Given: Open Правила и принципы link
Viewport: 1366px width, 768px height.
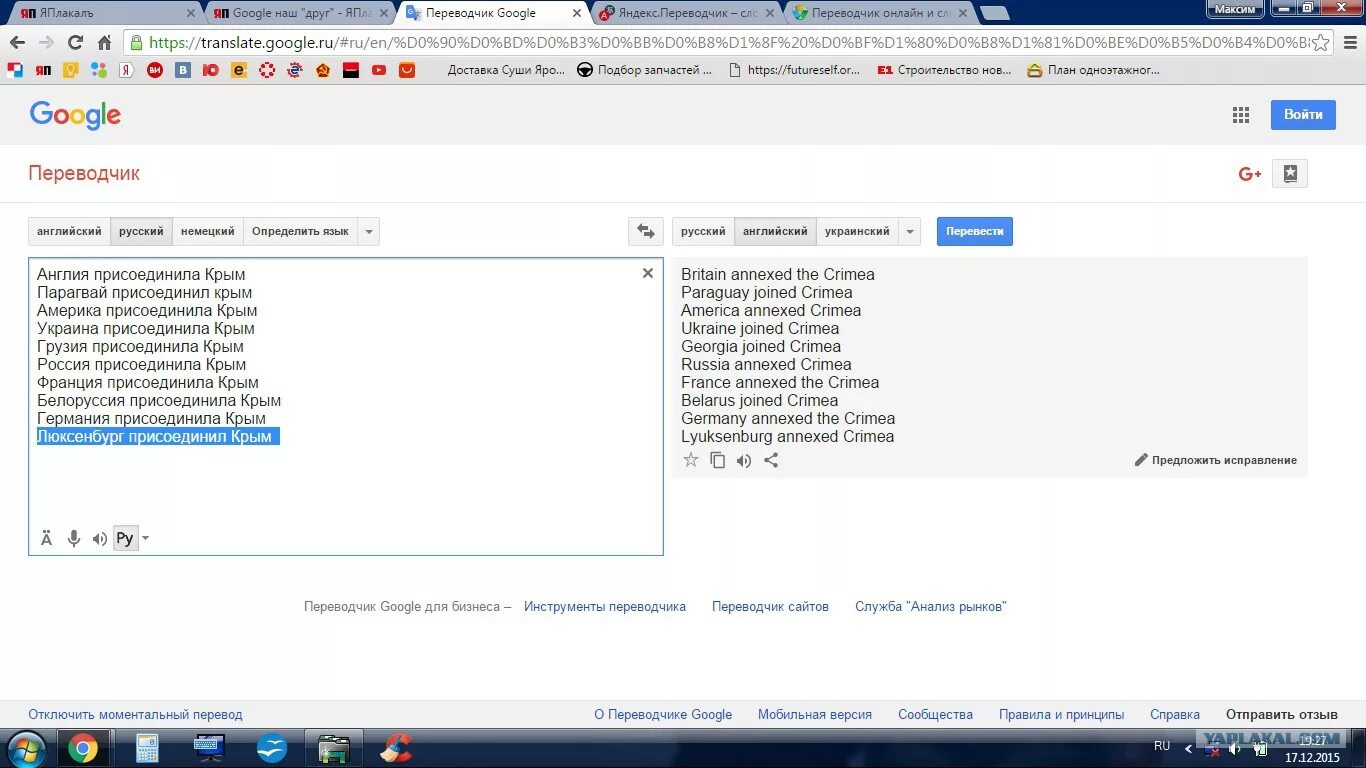Looking at the screenshot, I should point(1061,714).
